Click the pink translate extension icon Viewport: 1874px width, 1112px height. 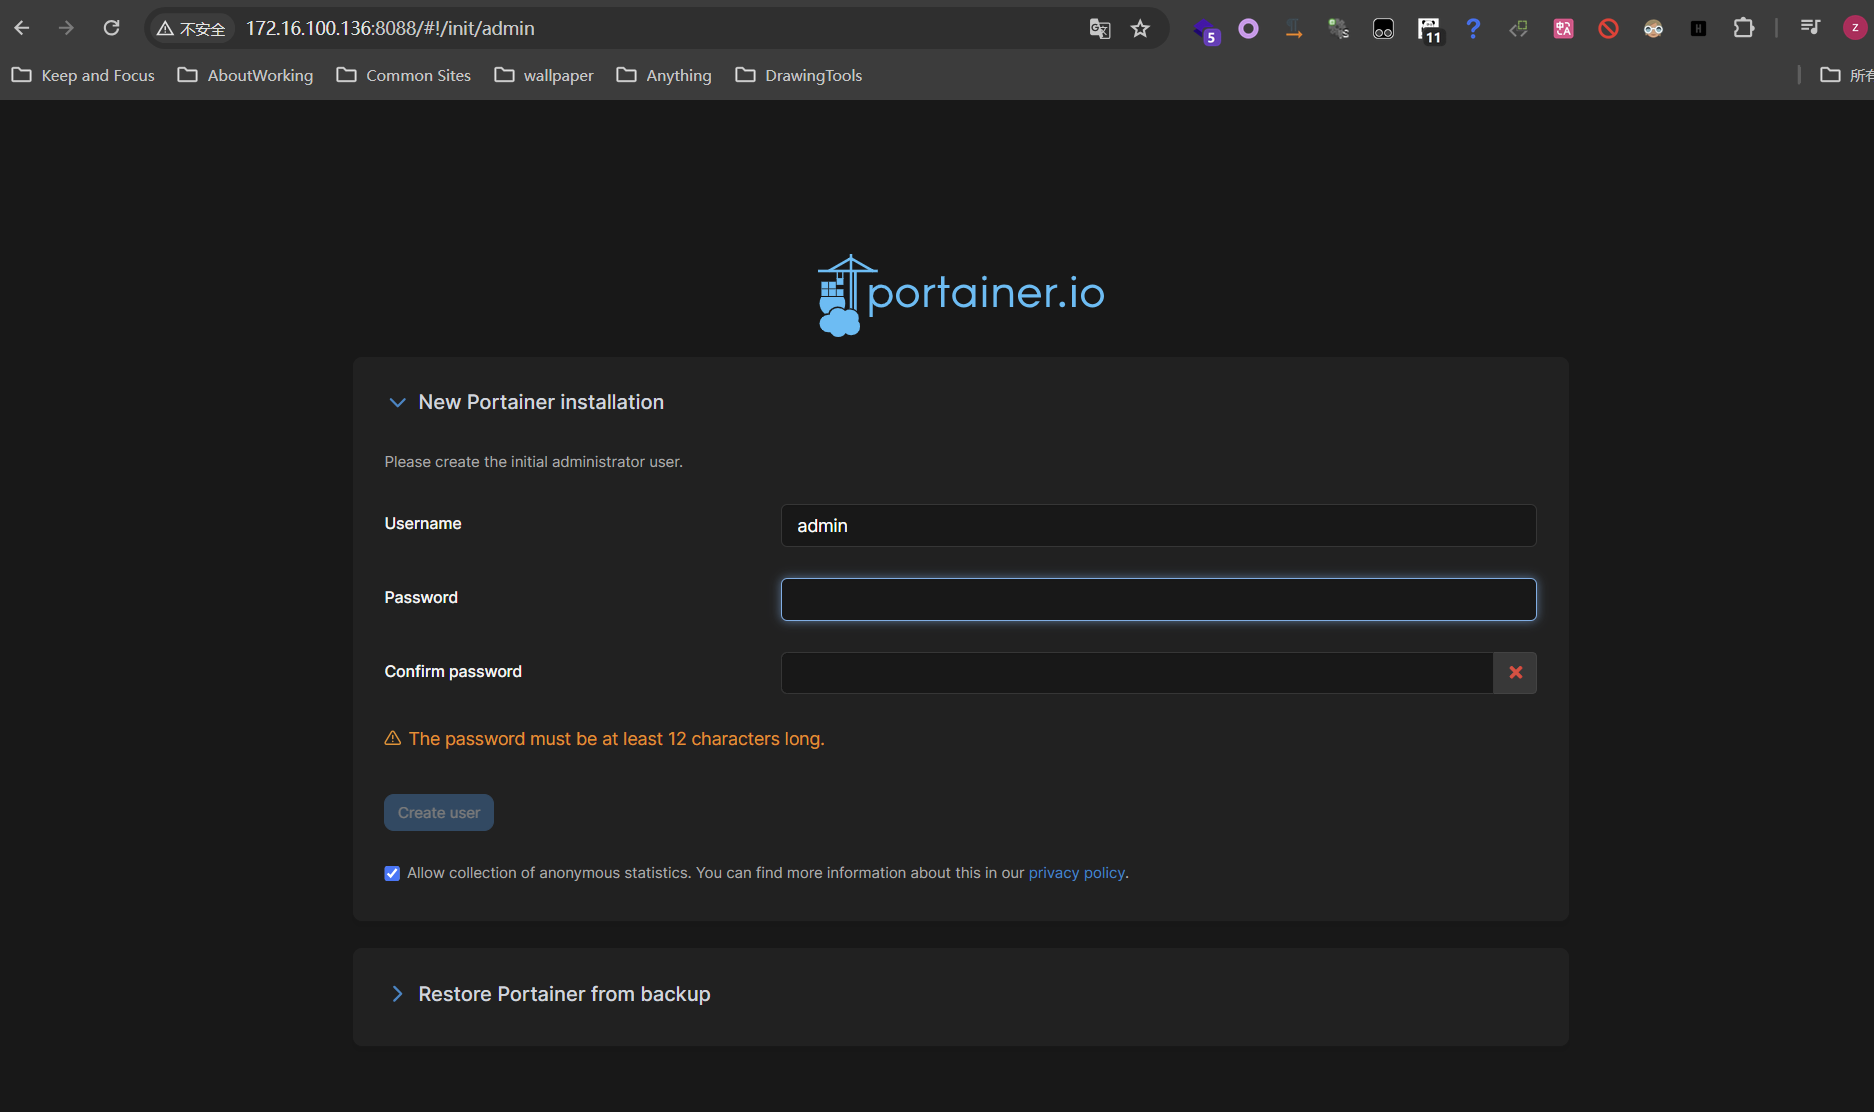[1563, 29]
